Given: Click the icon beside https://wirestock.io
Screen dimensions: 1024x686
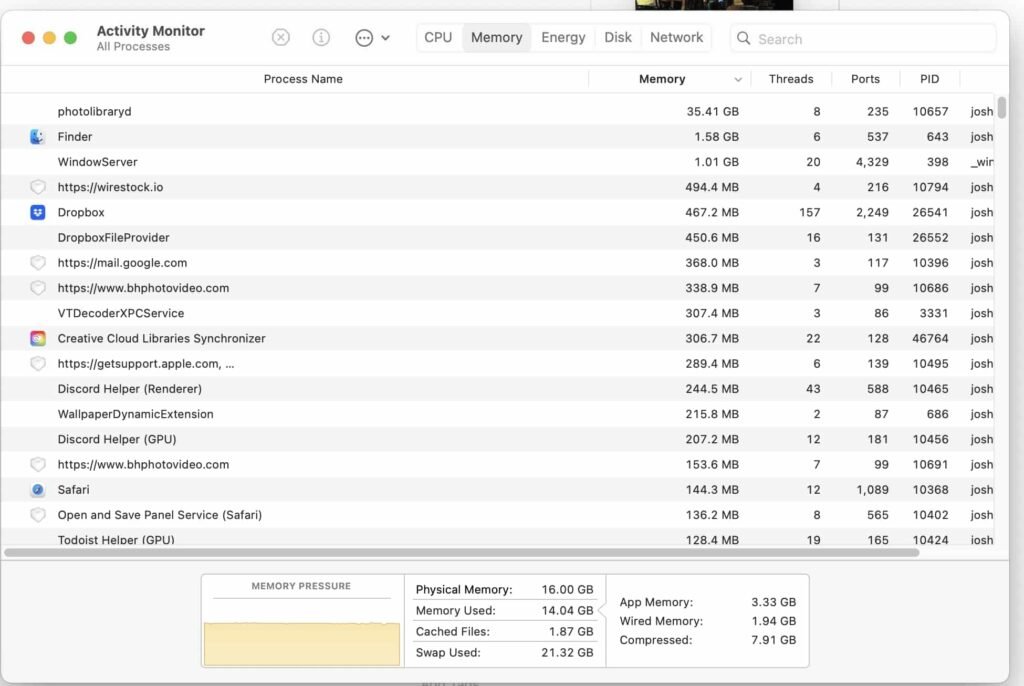Looking at the screenshot, I should point(37,187).
